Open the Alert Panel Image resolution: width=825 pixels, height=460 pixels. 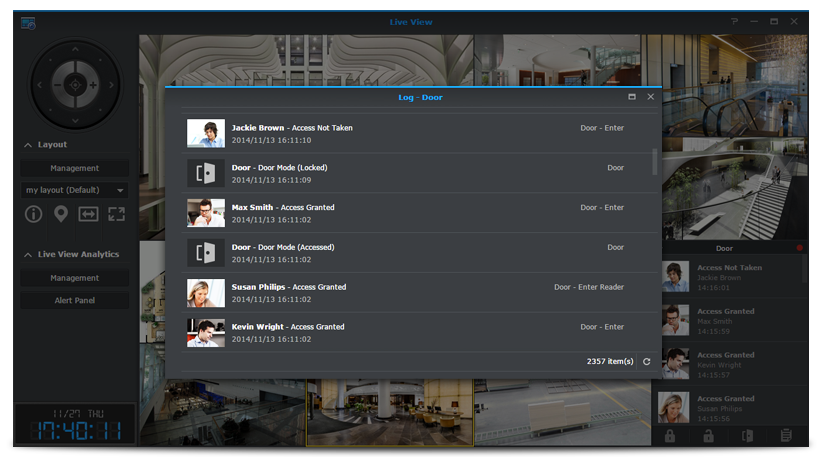(x=75, y=300)
